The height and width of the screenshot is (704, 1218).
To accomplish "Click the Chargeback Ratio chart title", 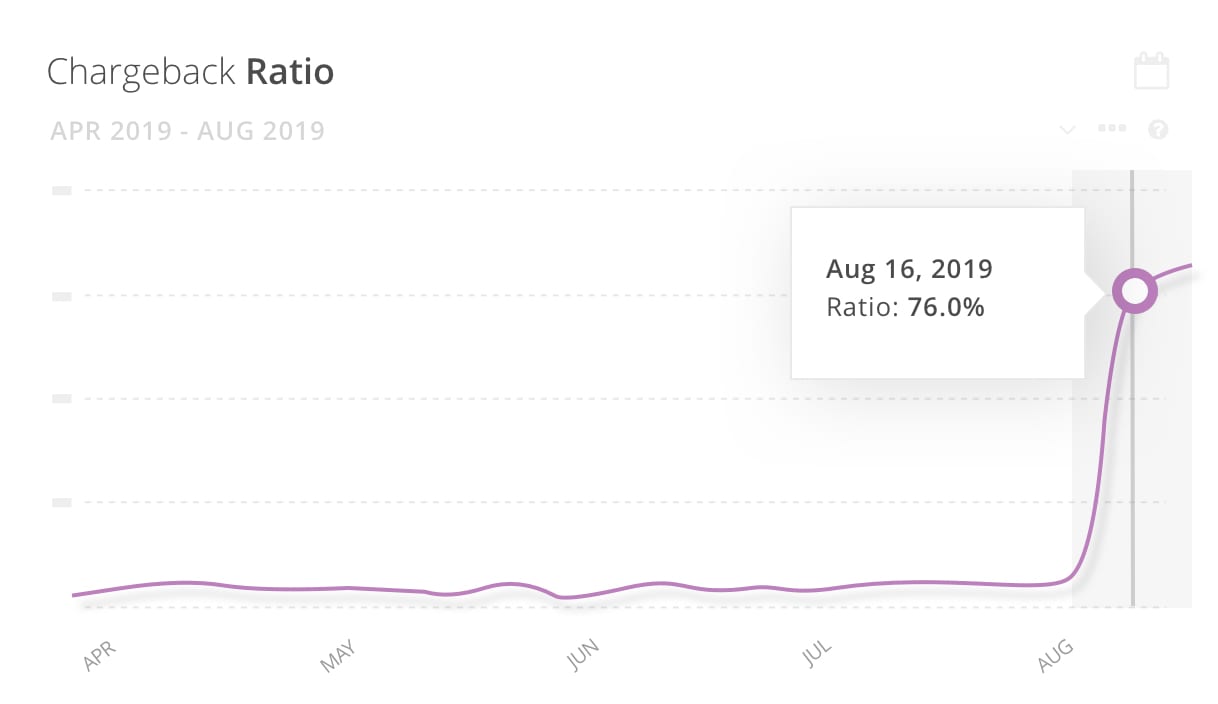I will click(x=191, y=72).
